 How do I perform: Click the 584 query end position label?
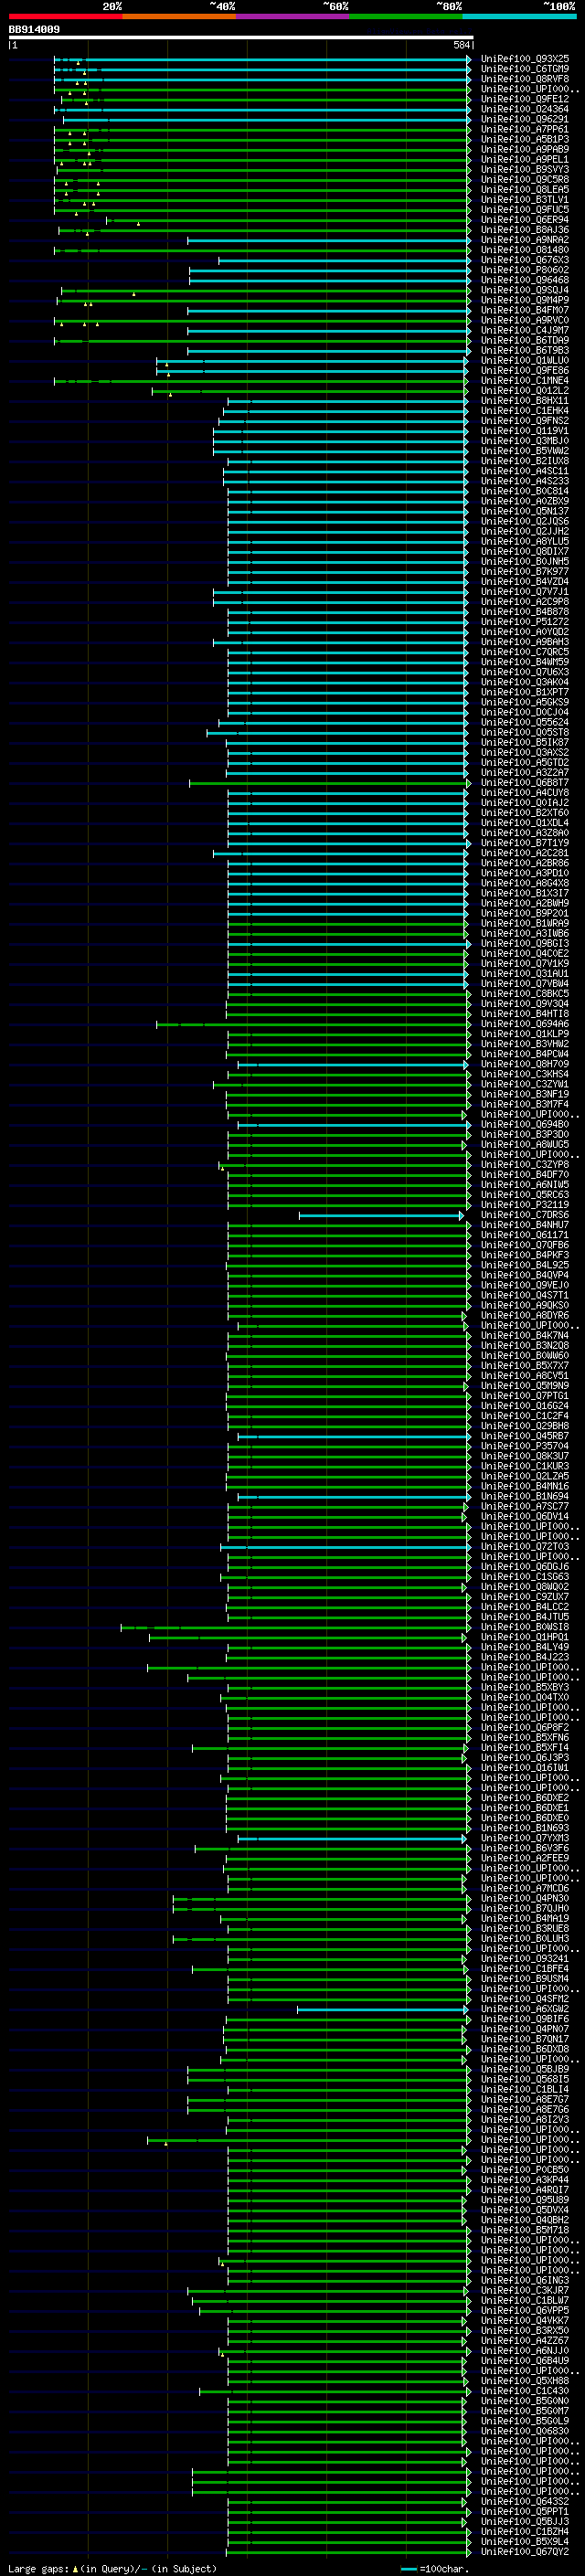(461, 45)
